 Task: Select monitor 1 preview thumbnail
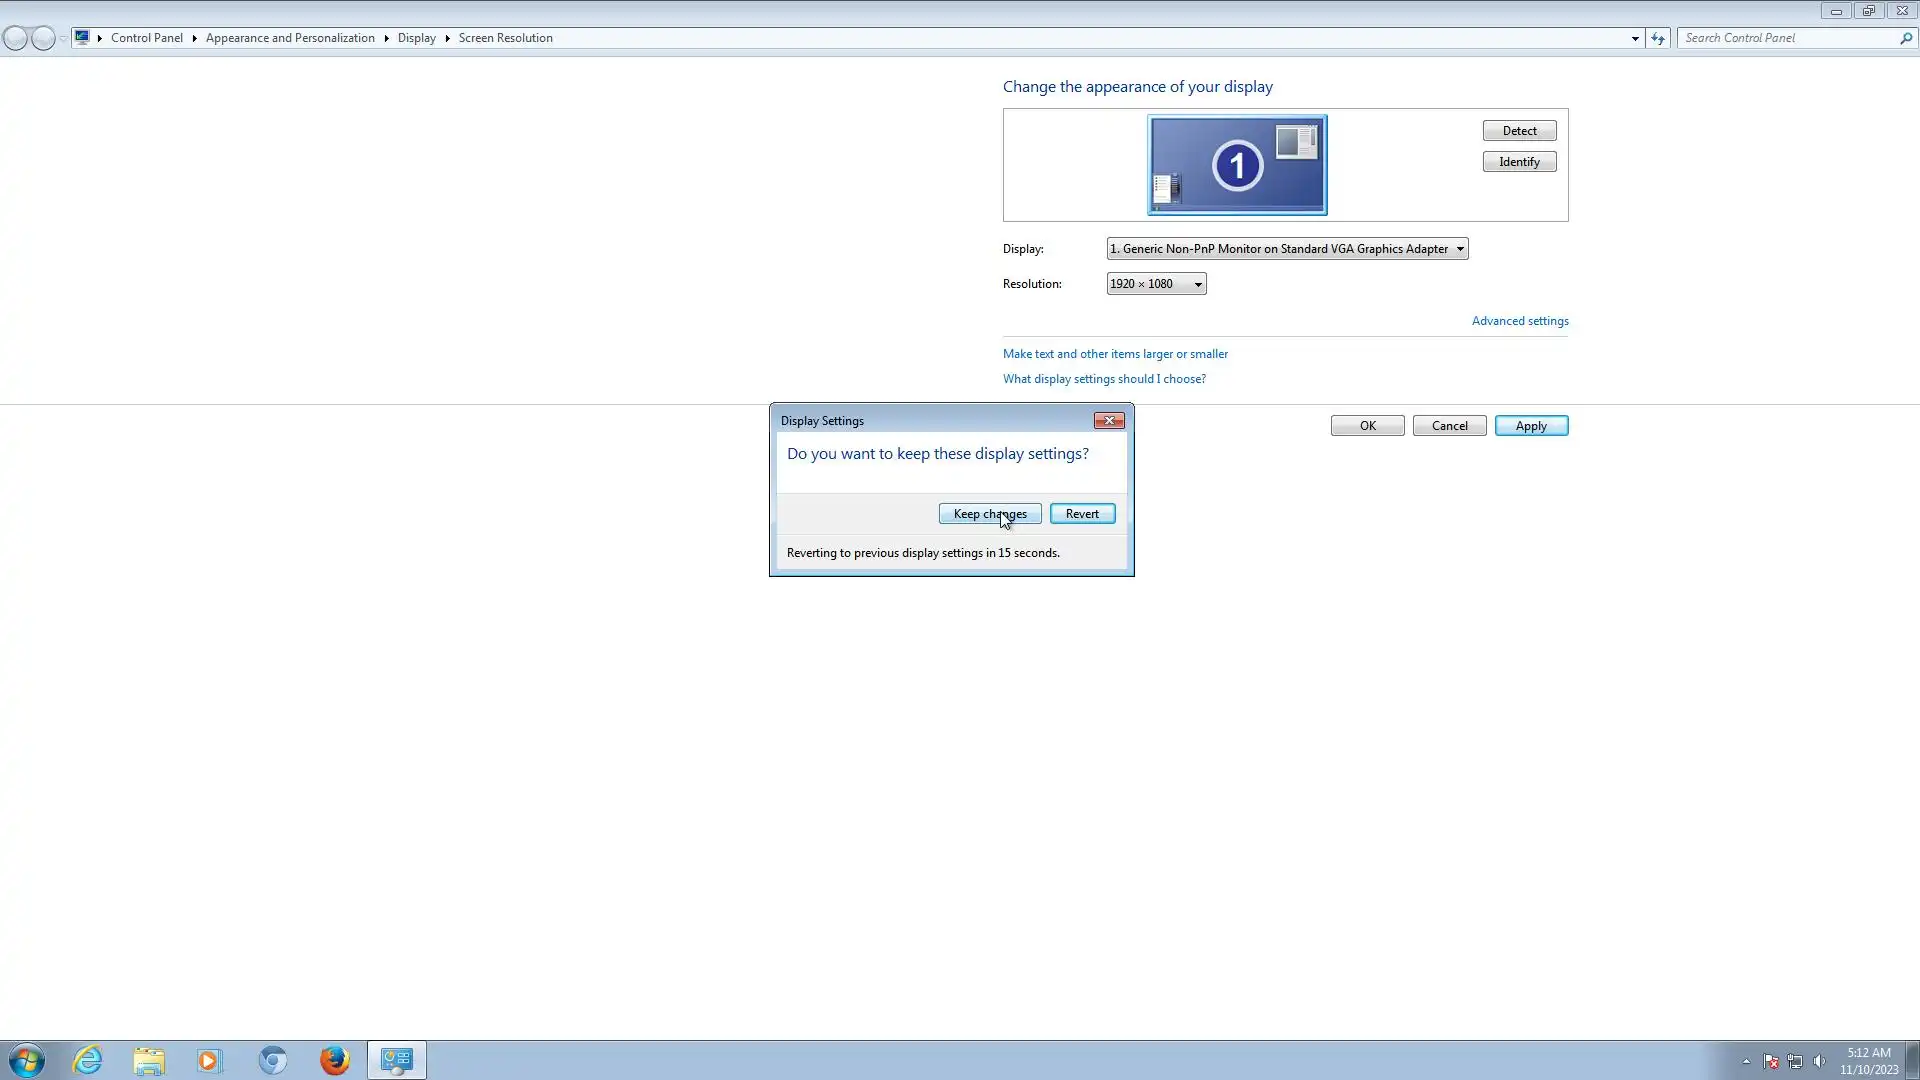[1237, 165]
